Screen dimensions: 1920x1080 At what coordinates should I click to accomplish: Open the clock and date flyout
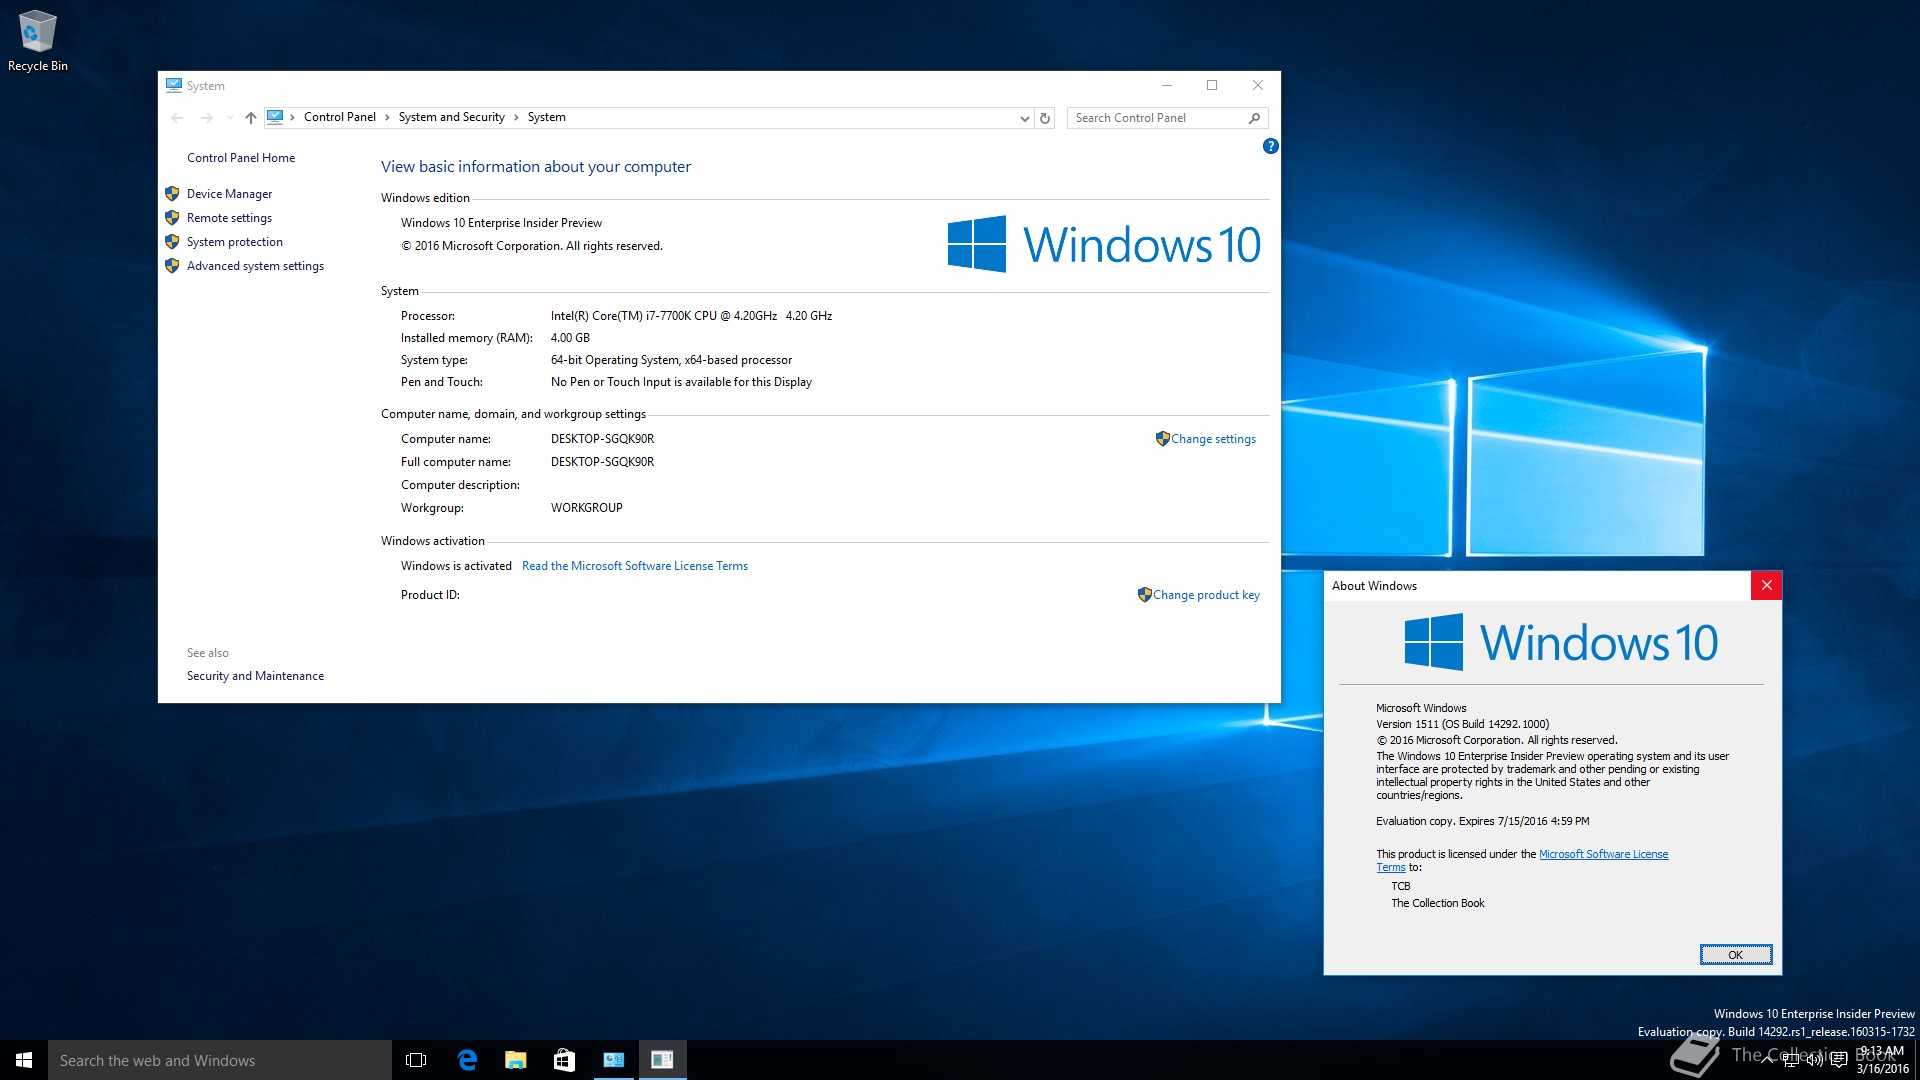1882,1060
